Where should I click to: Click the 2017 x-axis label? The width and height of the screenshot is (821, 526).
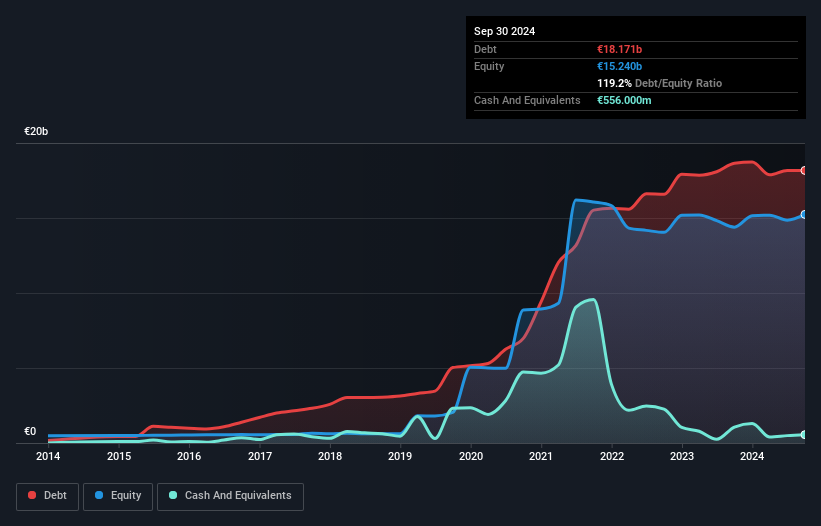[x=260, y=456]
